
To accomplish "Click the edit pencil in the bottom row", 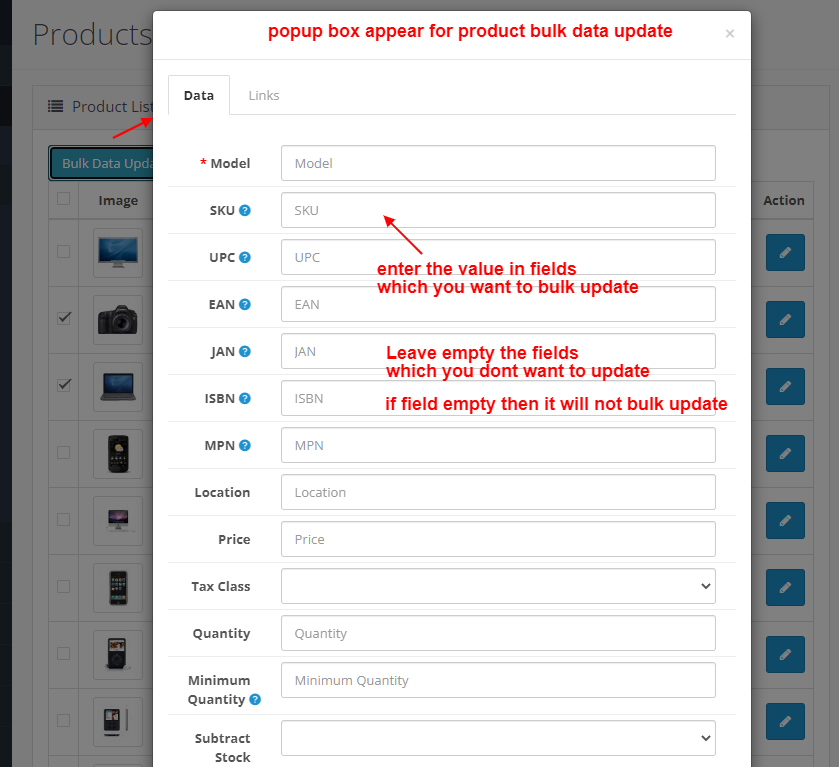I will [785, 721].
